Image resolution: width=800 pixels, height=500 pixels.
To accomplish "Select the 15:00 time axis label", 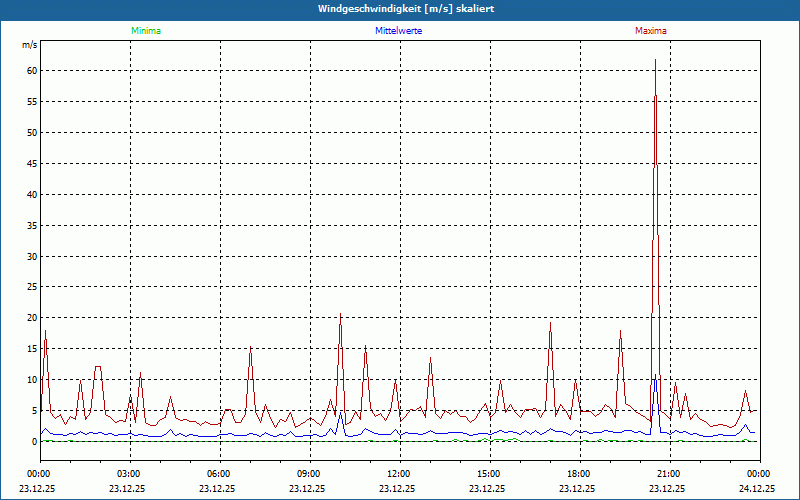I will click(488, 474).
